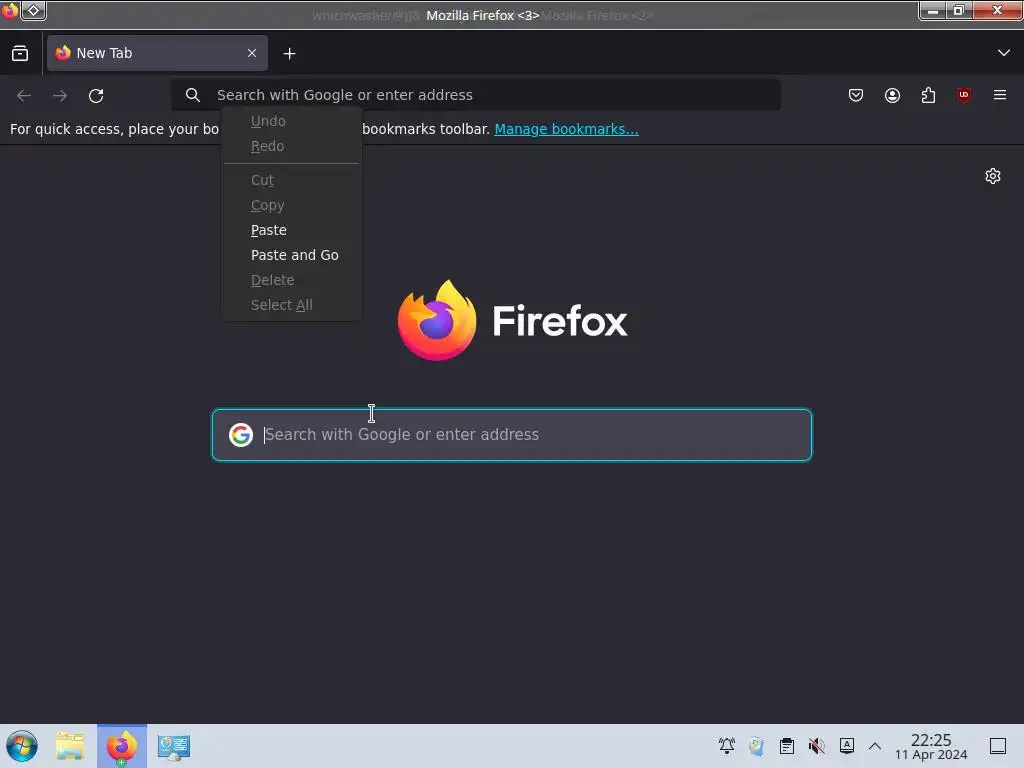Screen dimensions: 1024x768
Task: Expand the hidden tray icons arrow
Action: [x=875, y=746]
